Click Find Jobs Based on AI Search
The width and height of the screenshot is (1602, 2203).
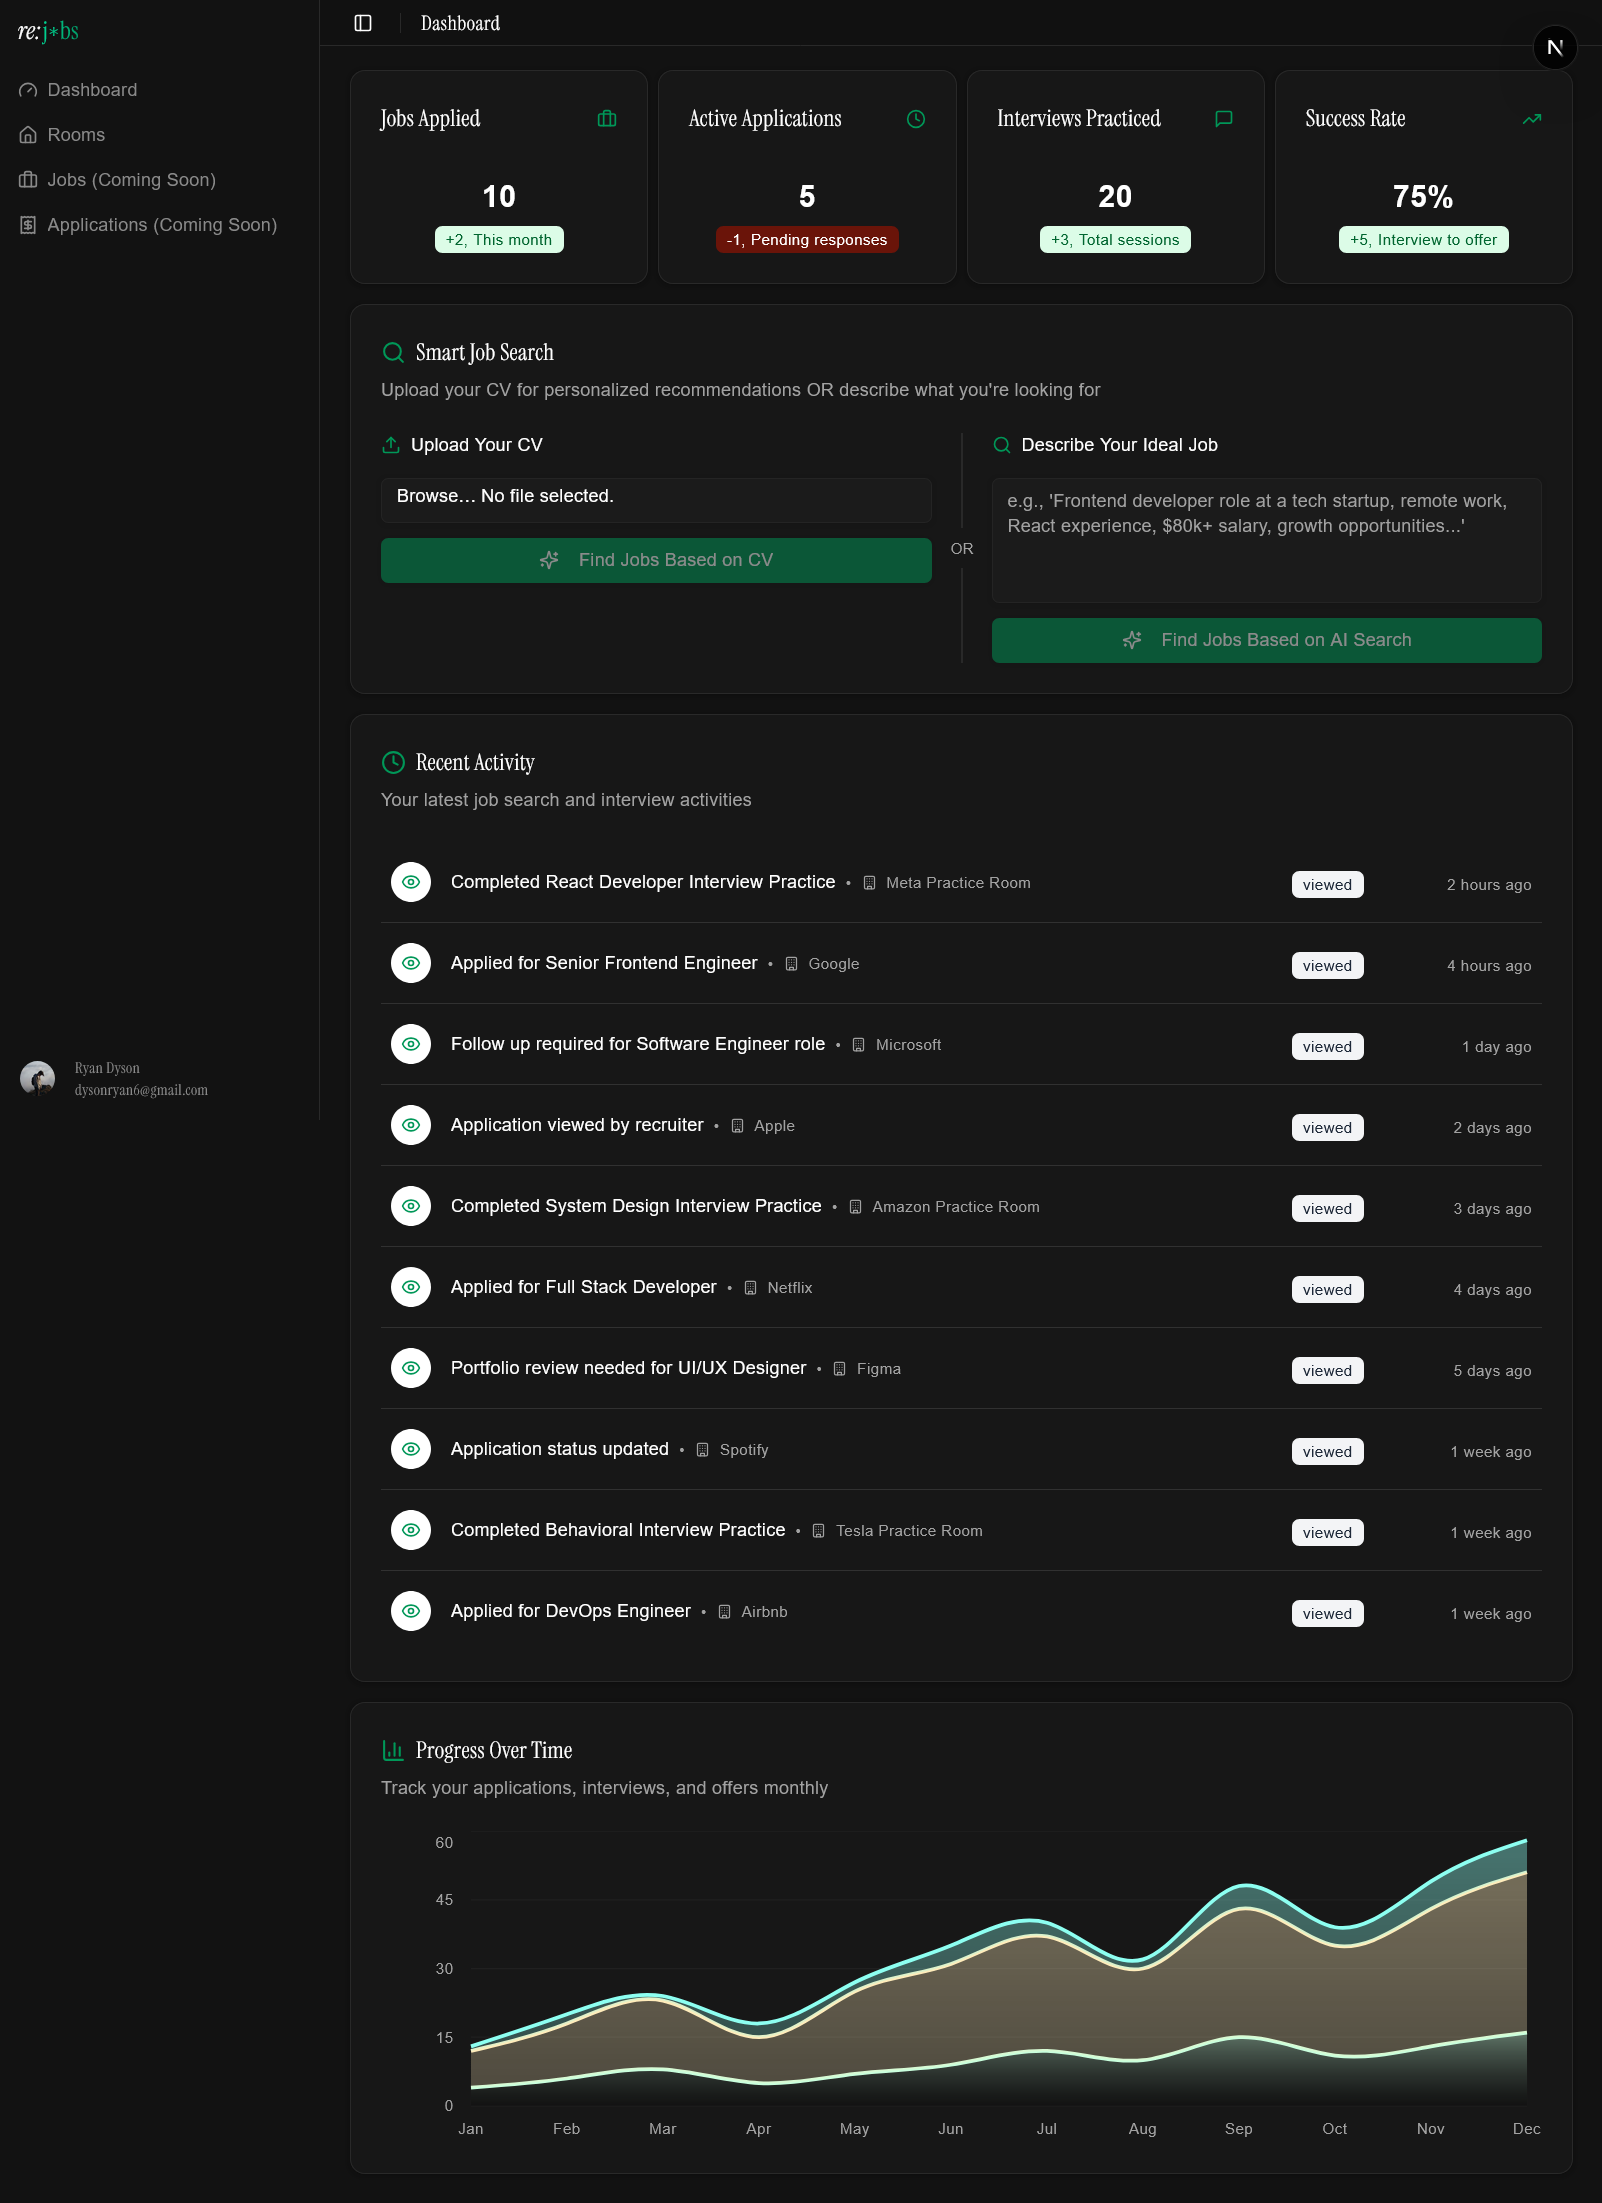(x=1266, y=640)
